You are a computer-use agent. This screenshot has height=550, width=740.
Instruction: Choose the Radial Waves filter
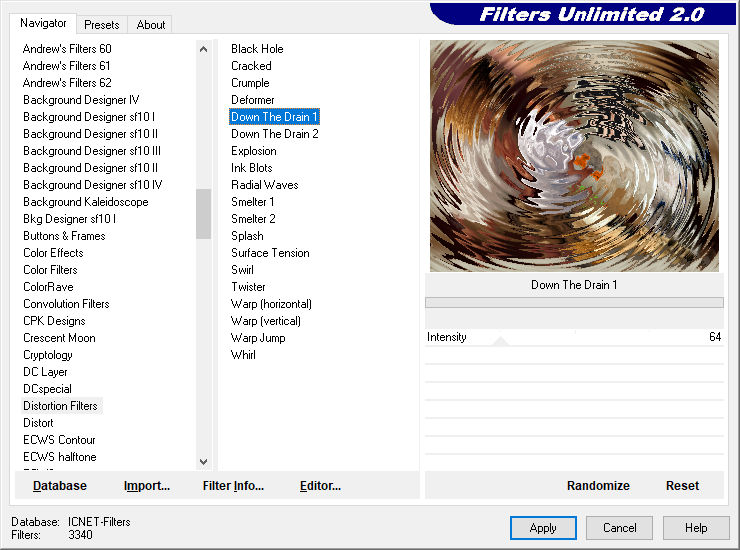pyautogui.click(x=264, y=185)
